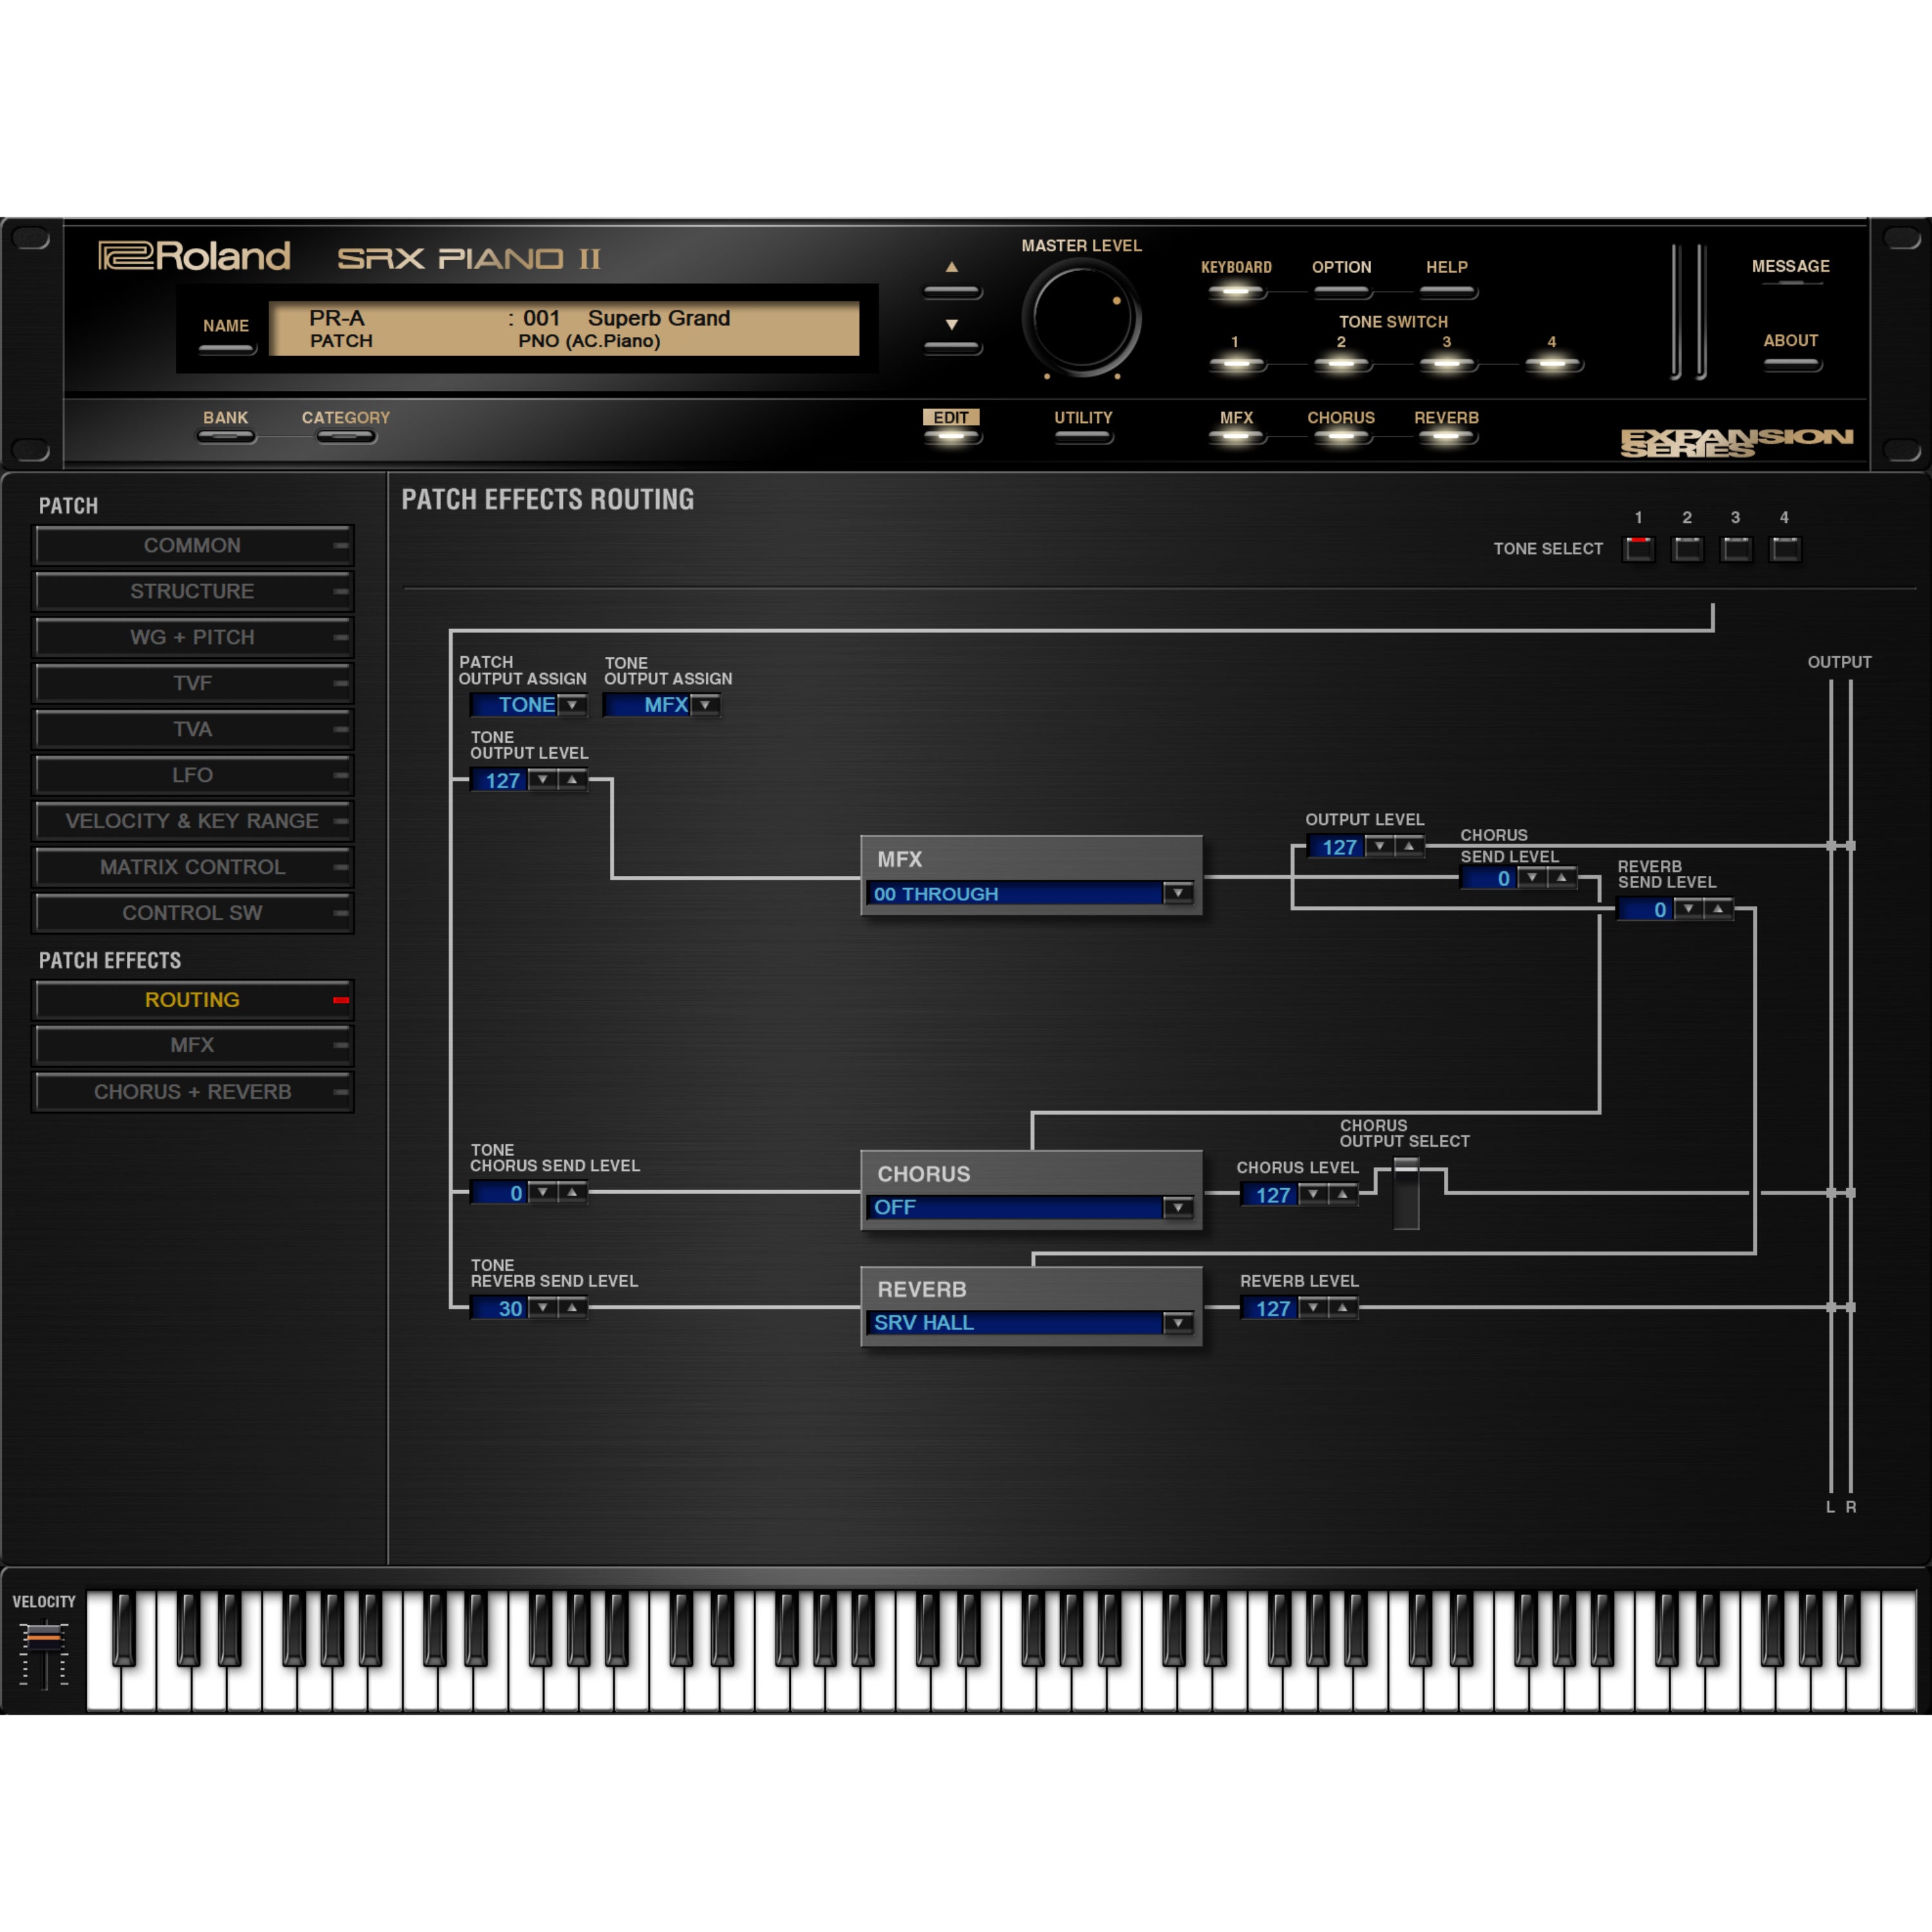
Task: Open MFX page under Patch Effects
Action: pos(193,1045)
